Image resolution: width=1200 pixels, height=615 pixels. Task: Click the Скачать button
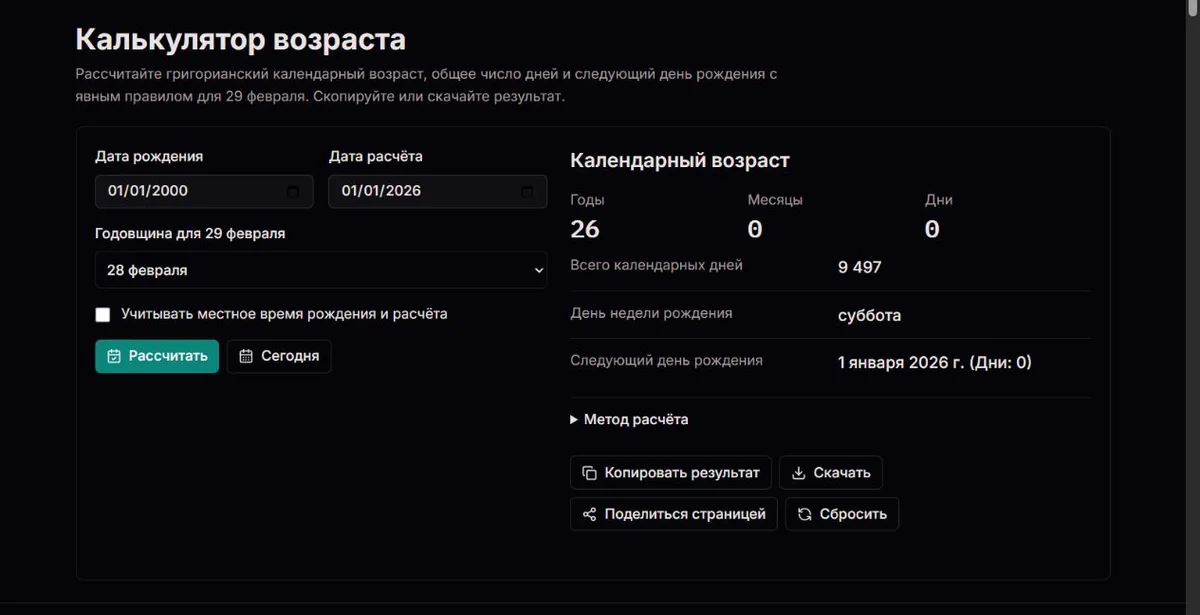[831, 473]
